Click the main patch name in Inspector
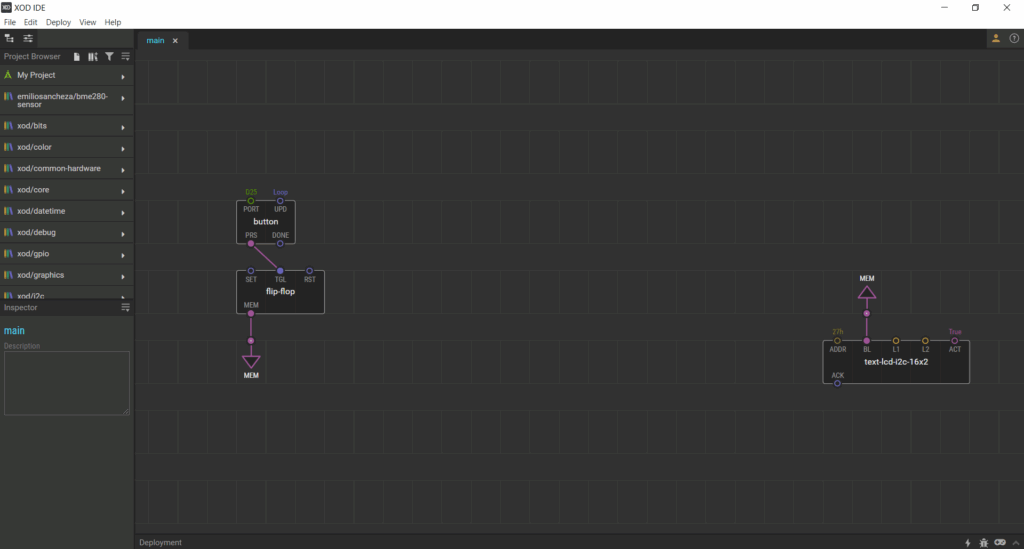The height and width of the screenshot is (549, 1024). 14,331
